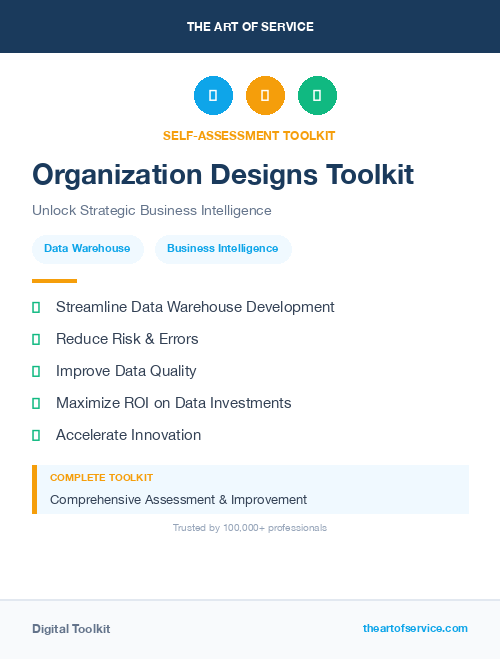Select the Business Intelligence tag

coord(223,249)
